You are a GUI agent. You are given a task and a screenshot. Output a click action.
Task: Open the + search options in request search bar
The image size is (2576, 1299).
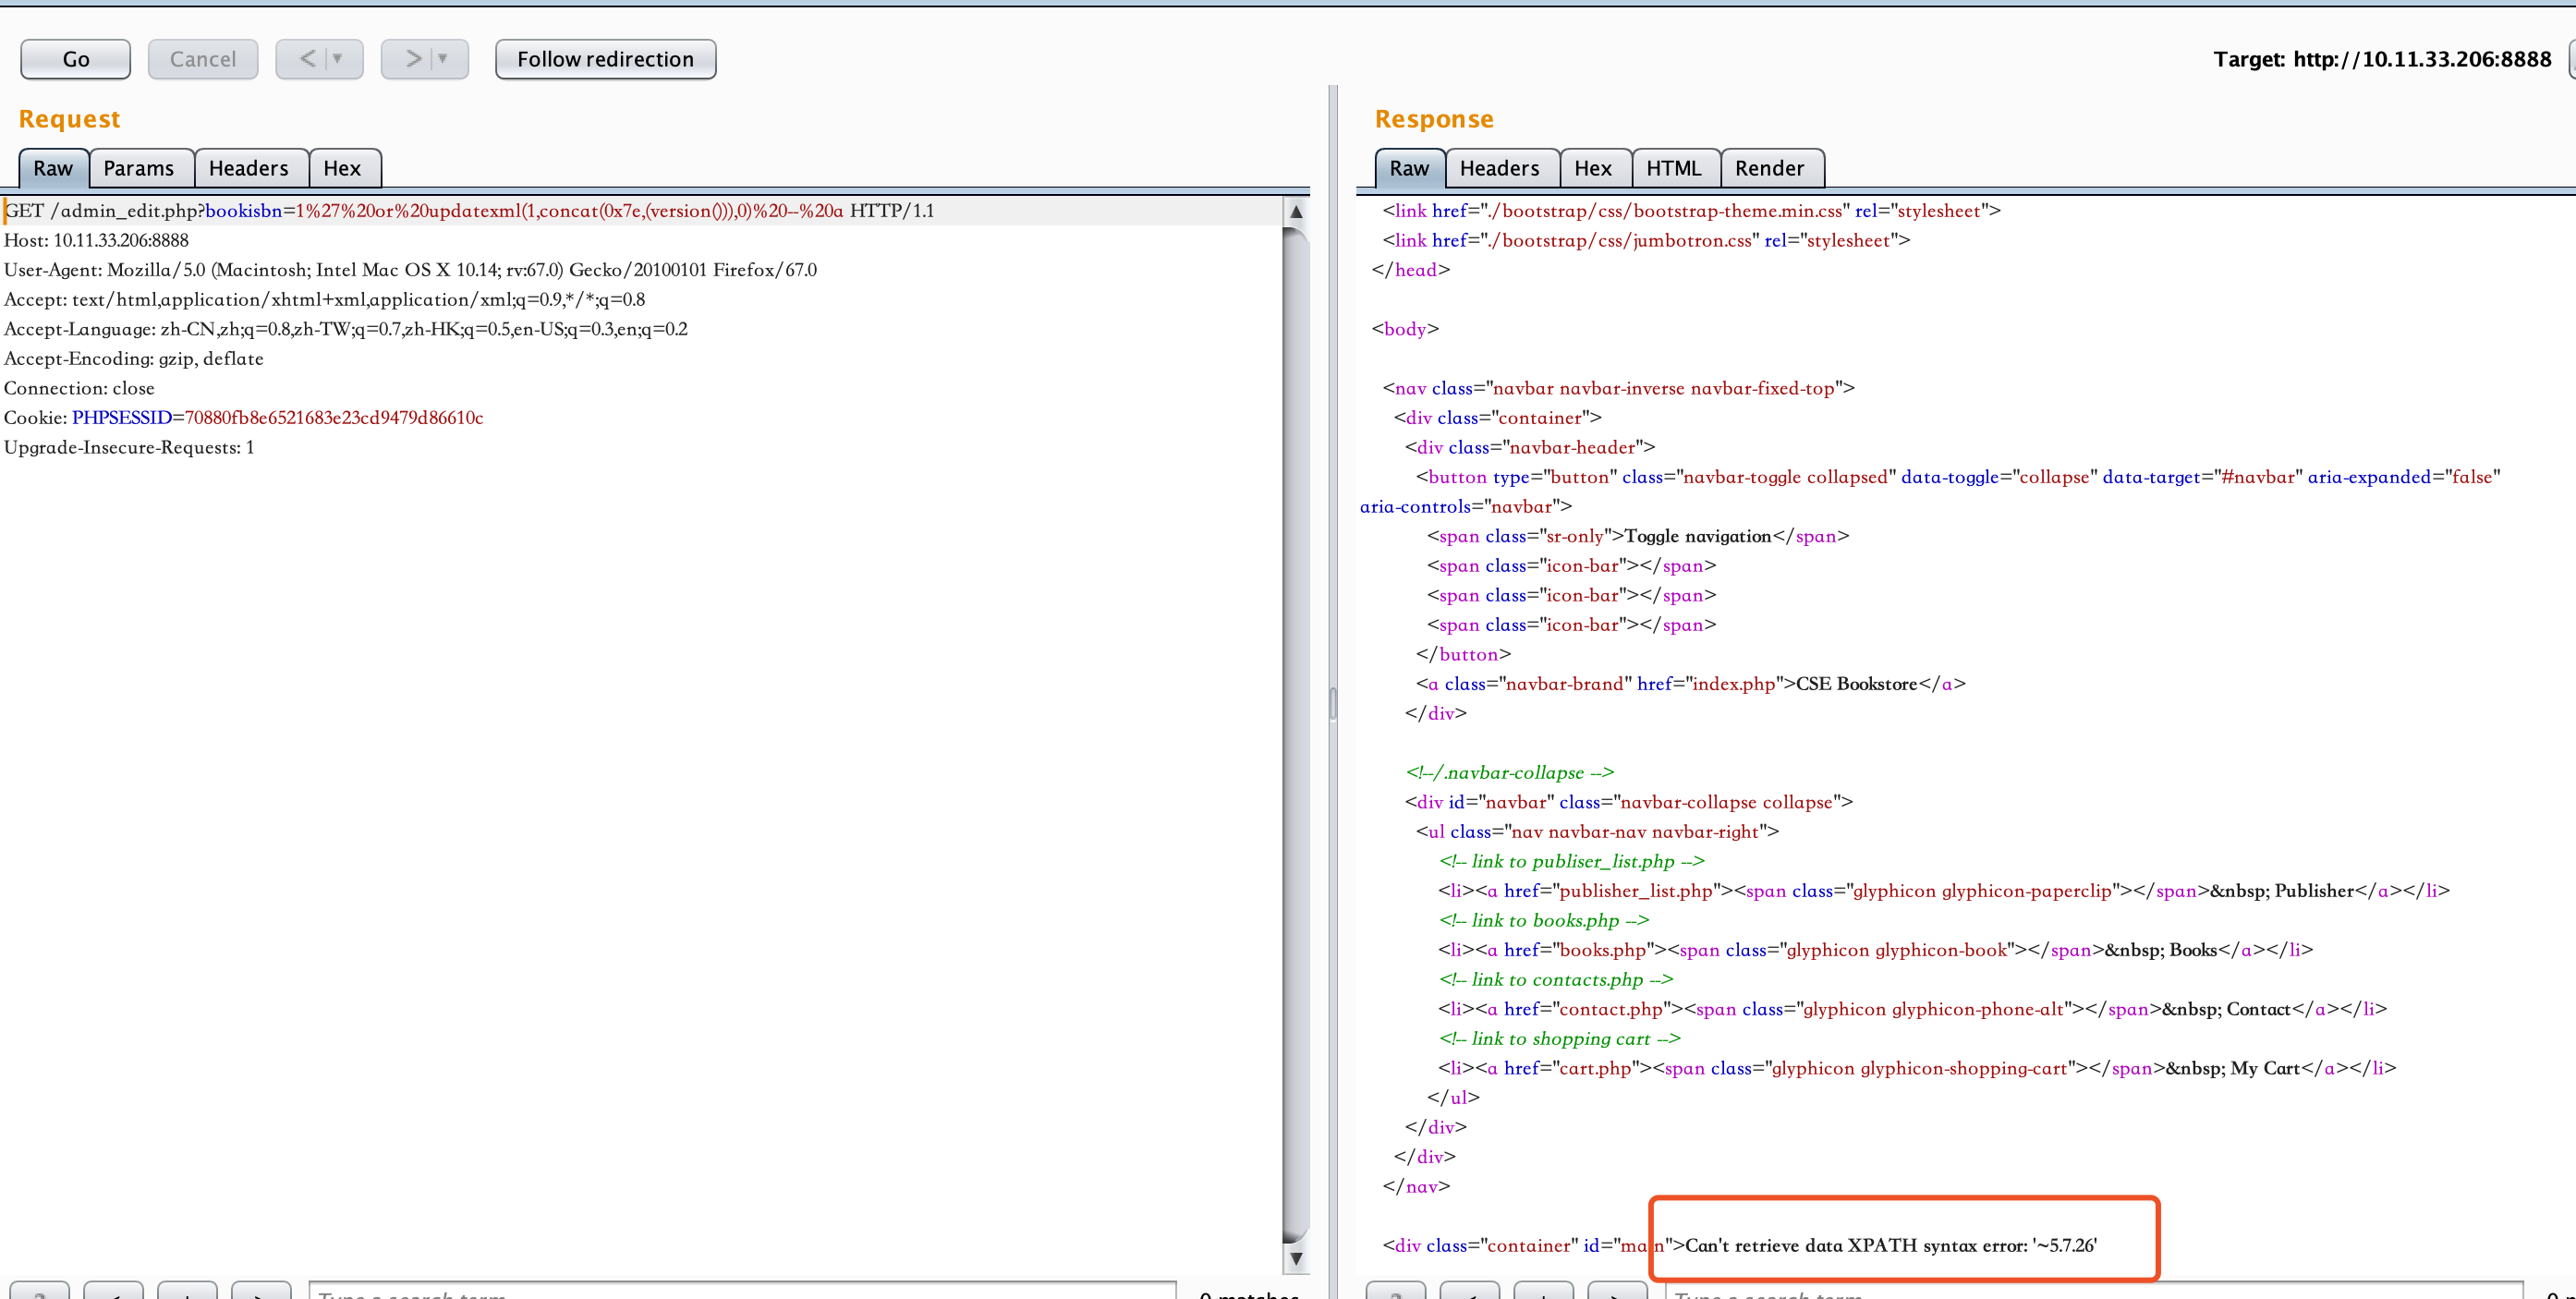click(x=188, y=1293)
